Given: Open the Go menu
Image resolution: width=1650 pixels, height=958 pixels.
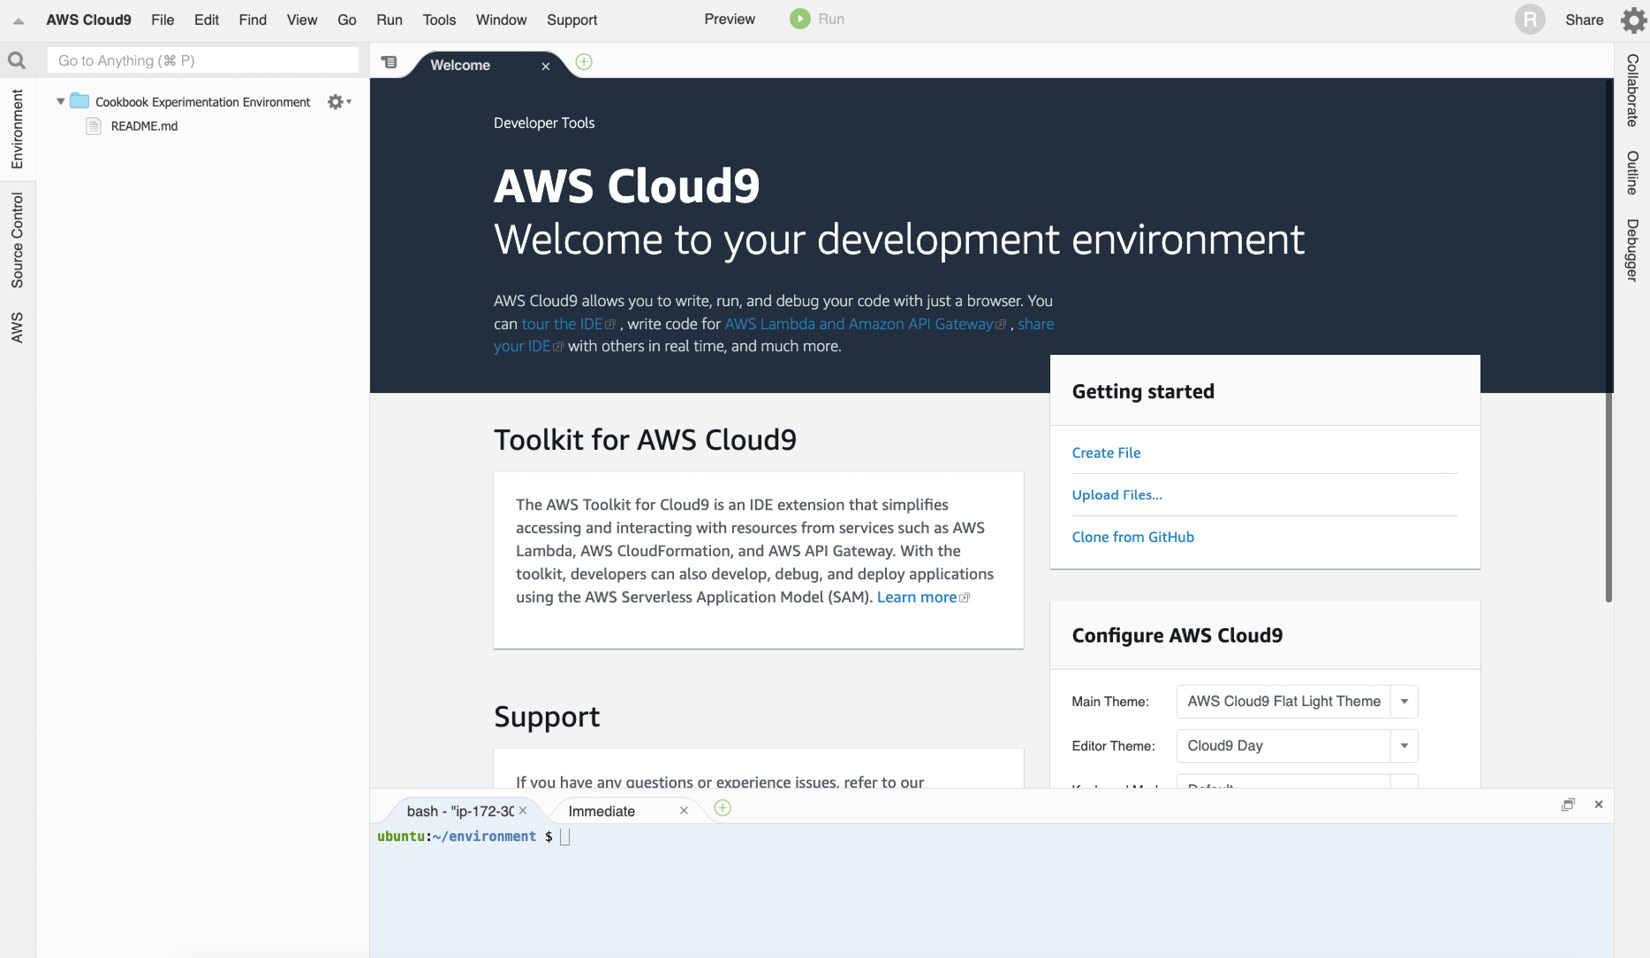Looking at the screenshot, I should pos(347,20).
